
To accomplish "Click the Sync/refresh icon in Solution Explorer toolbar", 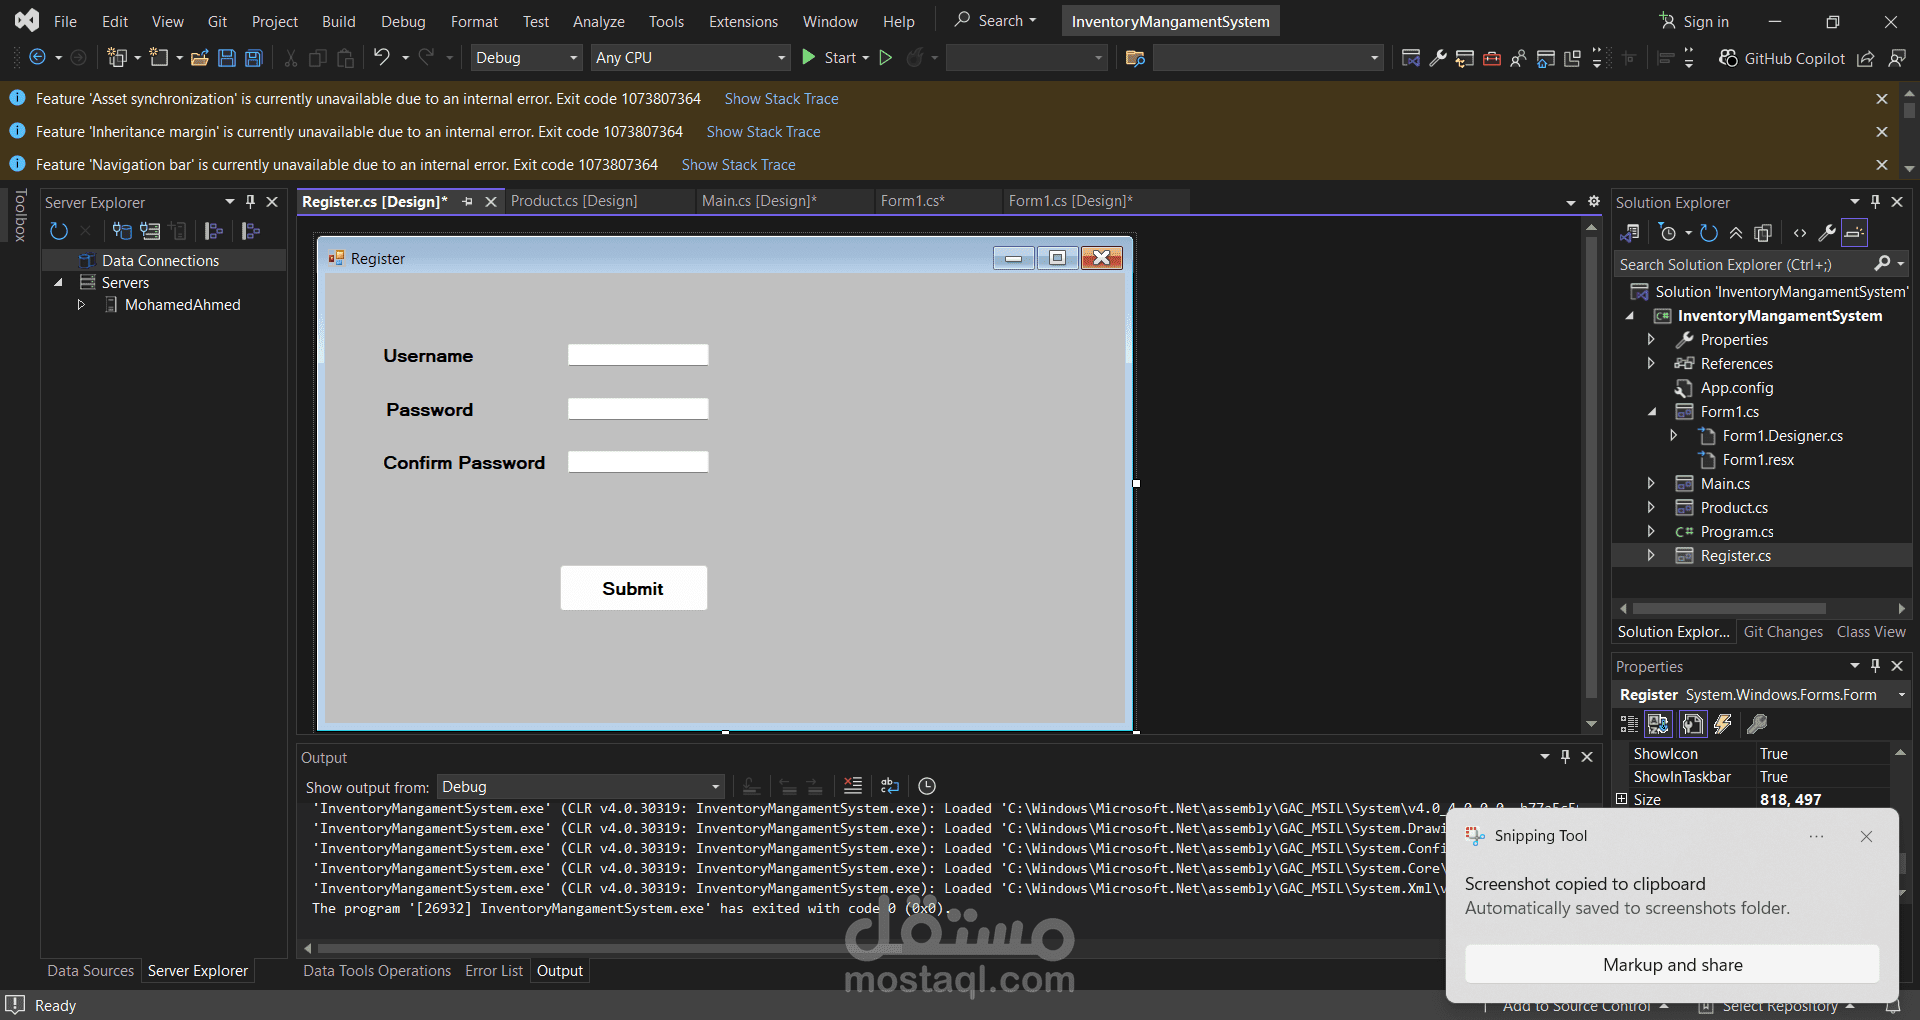I will point(1709,233).
